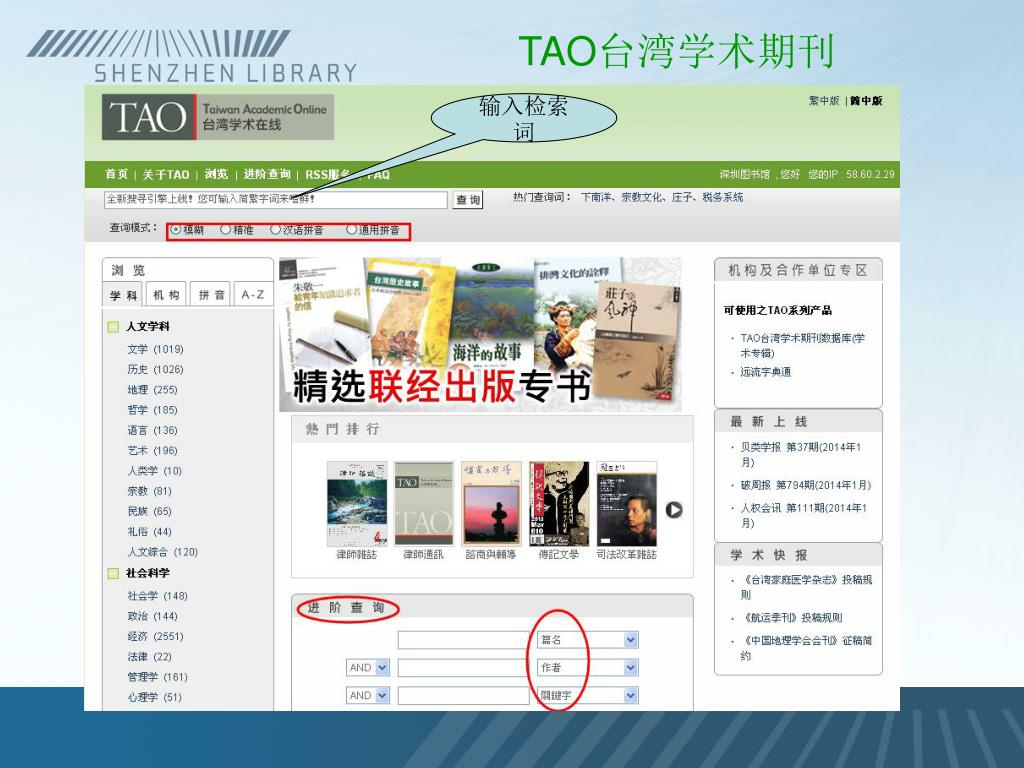Image resolution: width=1024 pixels, height=768 pixels.
Task: Open 《航运季刊》投稿规则 link
Action: [793, 618]
